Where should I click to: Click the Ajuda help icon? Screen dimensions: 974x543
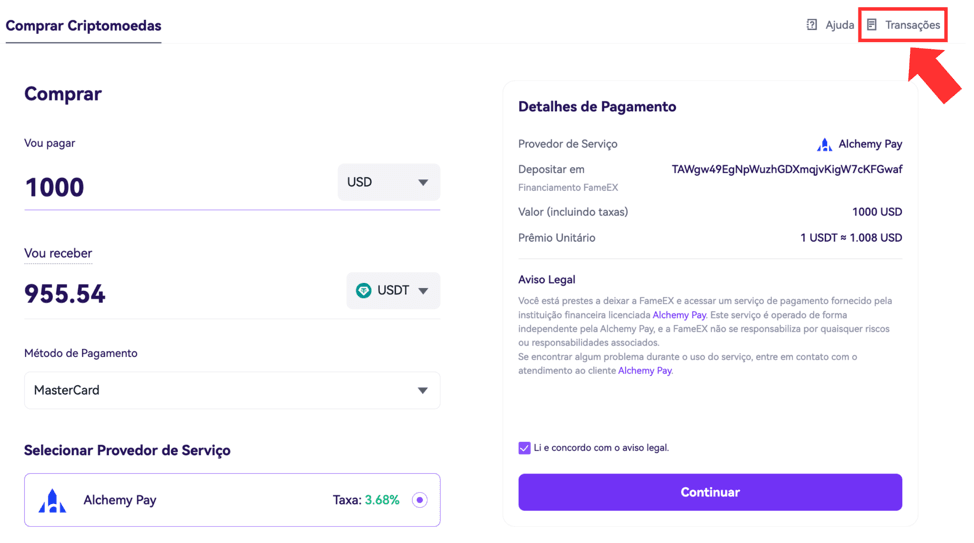[811, 25]
